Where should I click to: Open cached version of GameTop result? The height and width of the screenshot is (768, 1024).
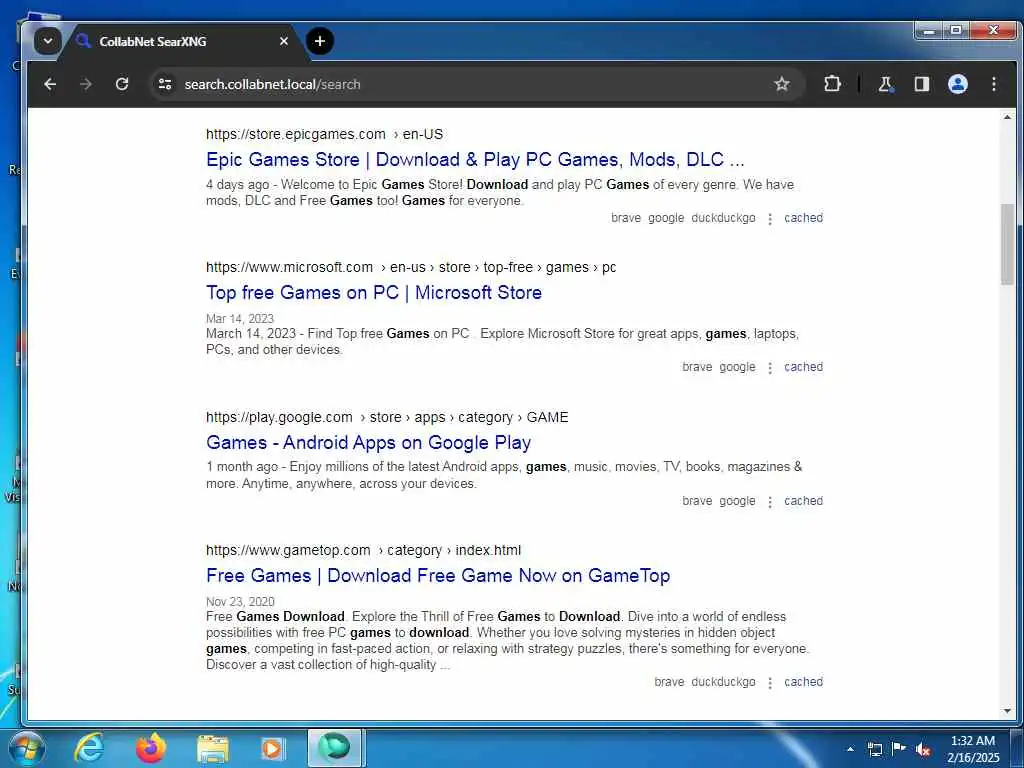point(803,682)
